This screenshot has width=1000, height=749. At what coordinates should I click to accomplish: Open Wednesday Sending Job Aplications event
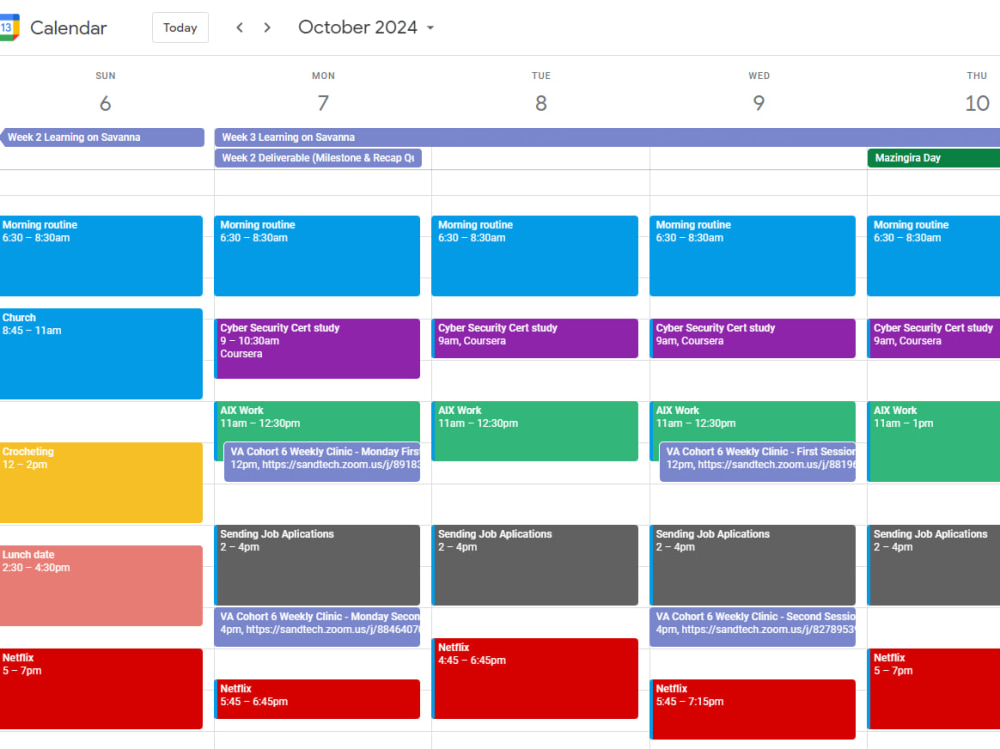pos(753,565)
